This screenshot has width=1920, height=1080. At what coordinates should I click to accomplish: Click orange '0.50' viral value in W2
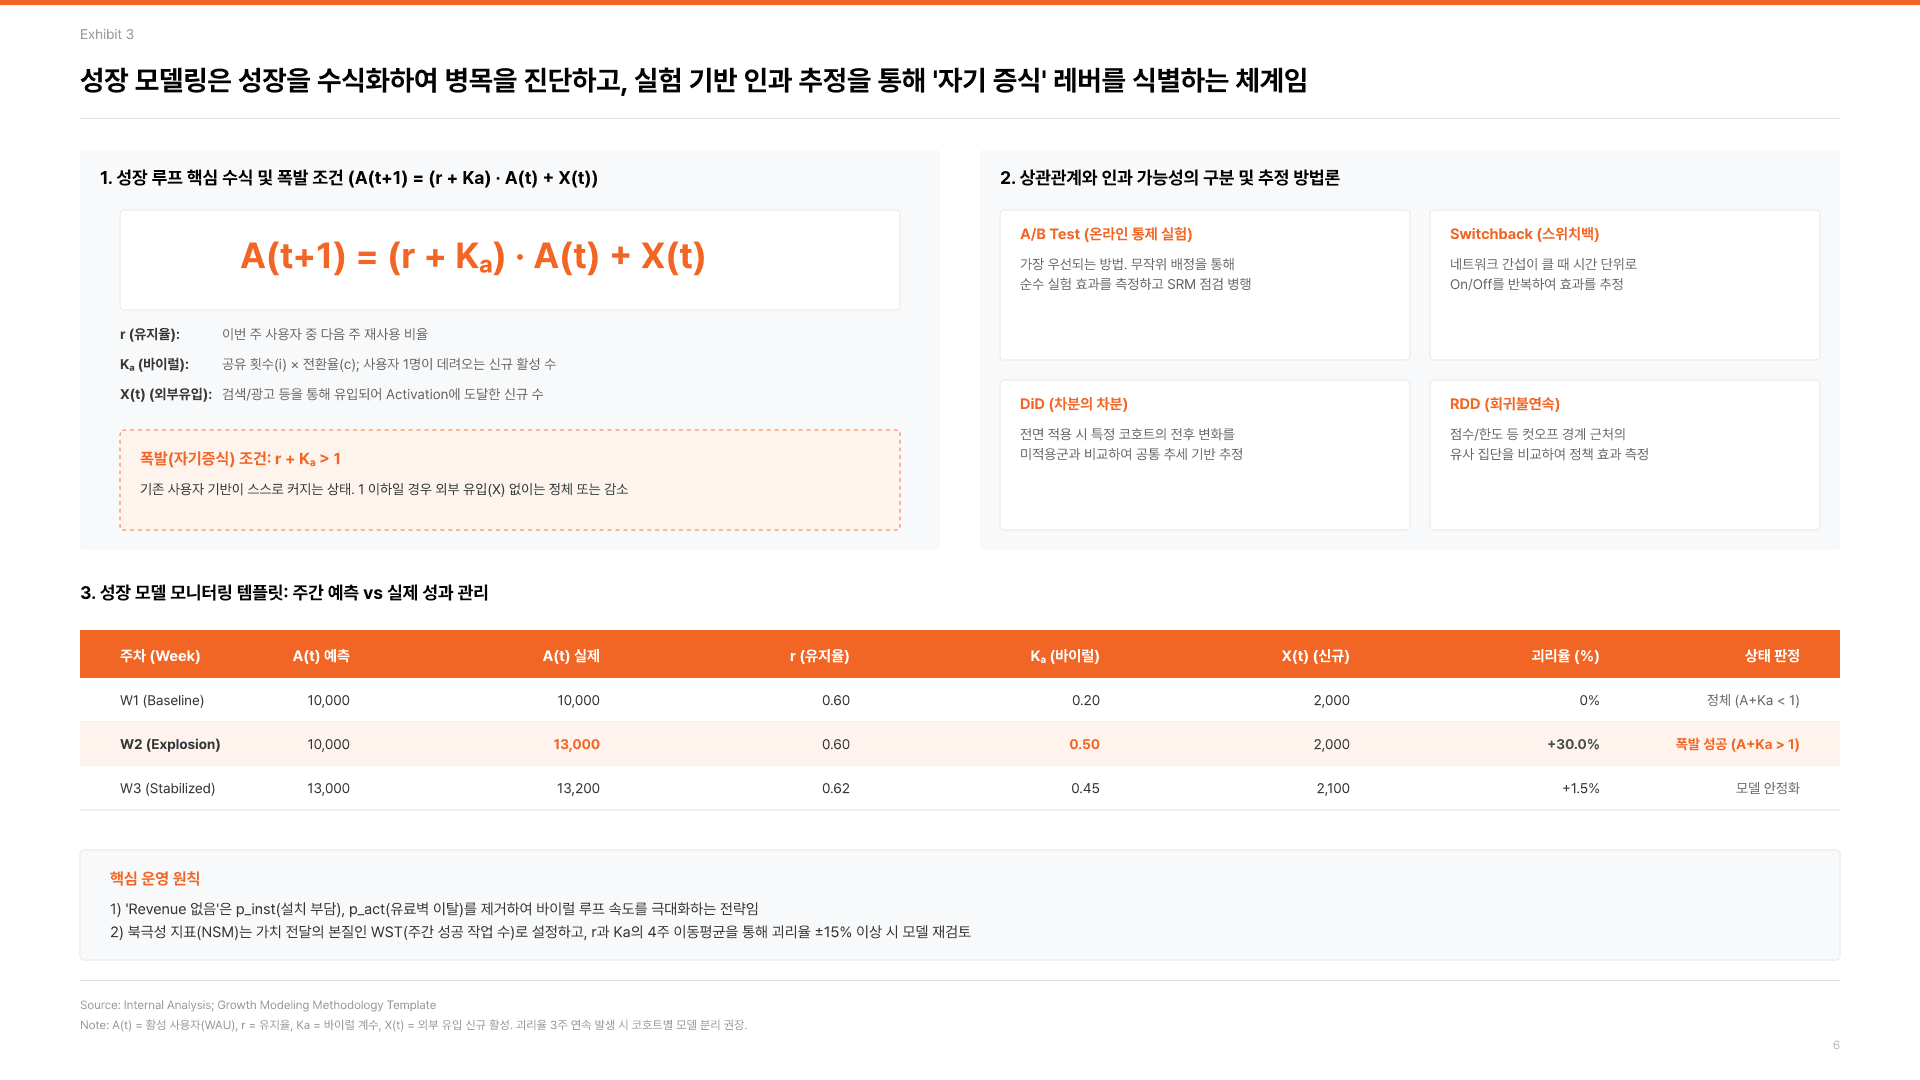1084,744
